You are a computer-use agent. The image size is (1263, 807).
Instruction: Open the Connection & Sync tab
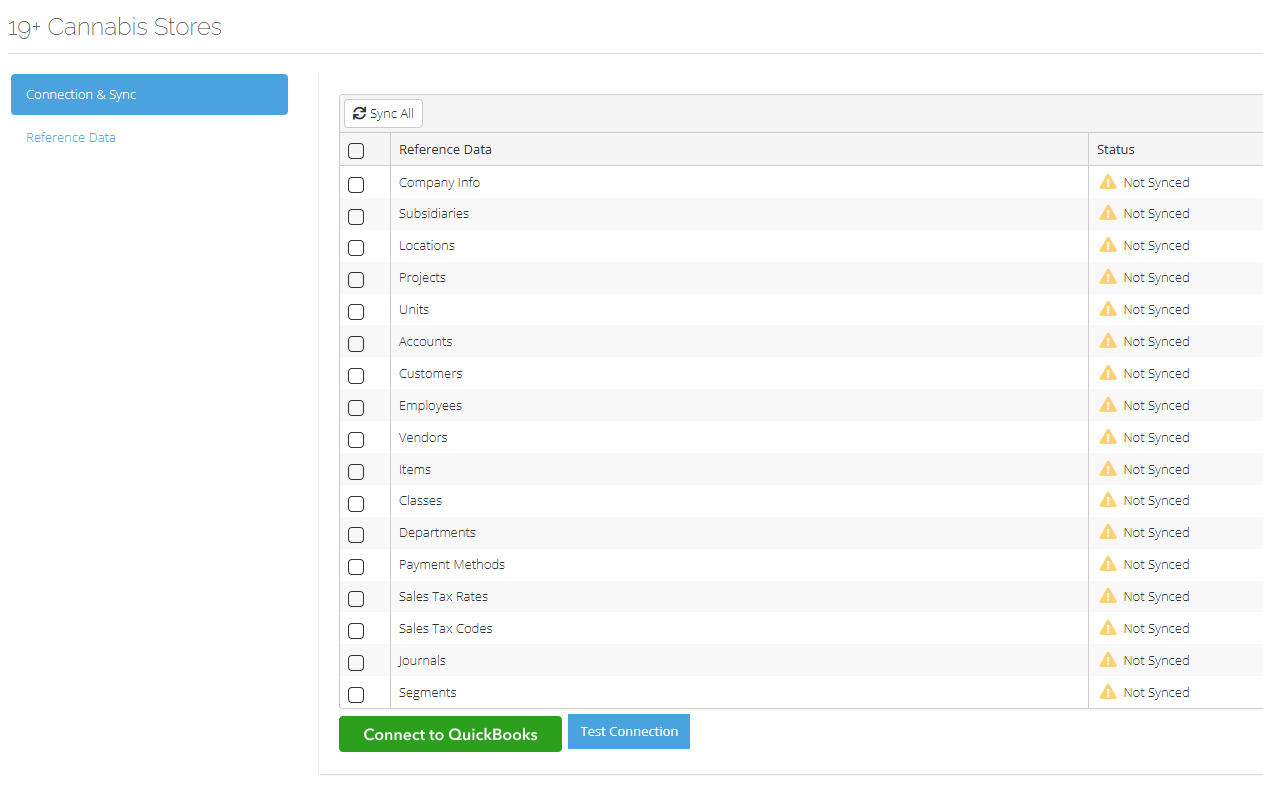149,95
